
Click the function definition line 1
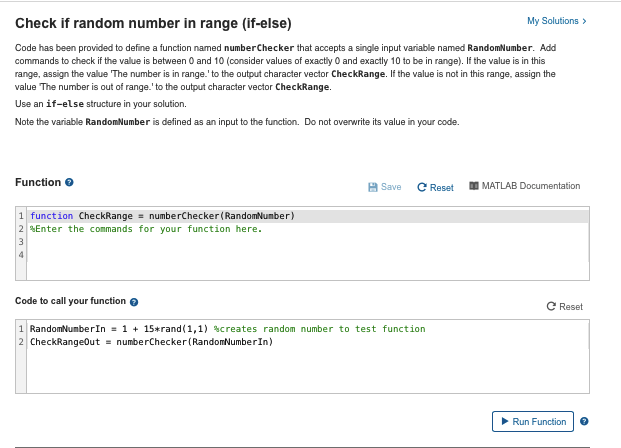click(162, 216)
